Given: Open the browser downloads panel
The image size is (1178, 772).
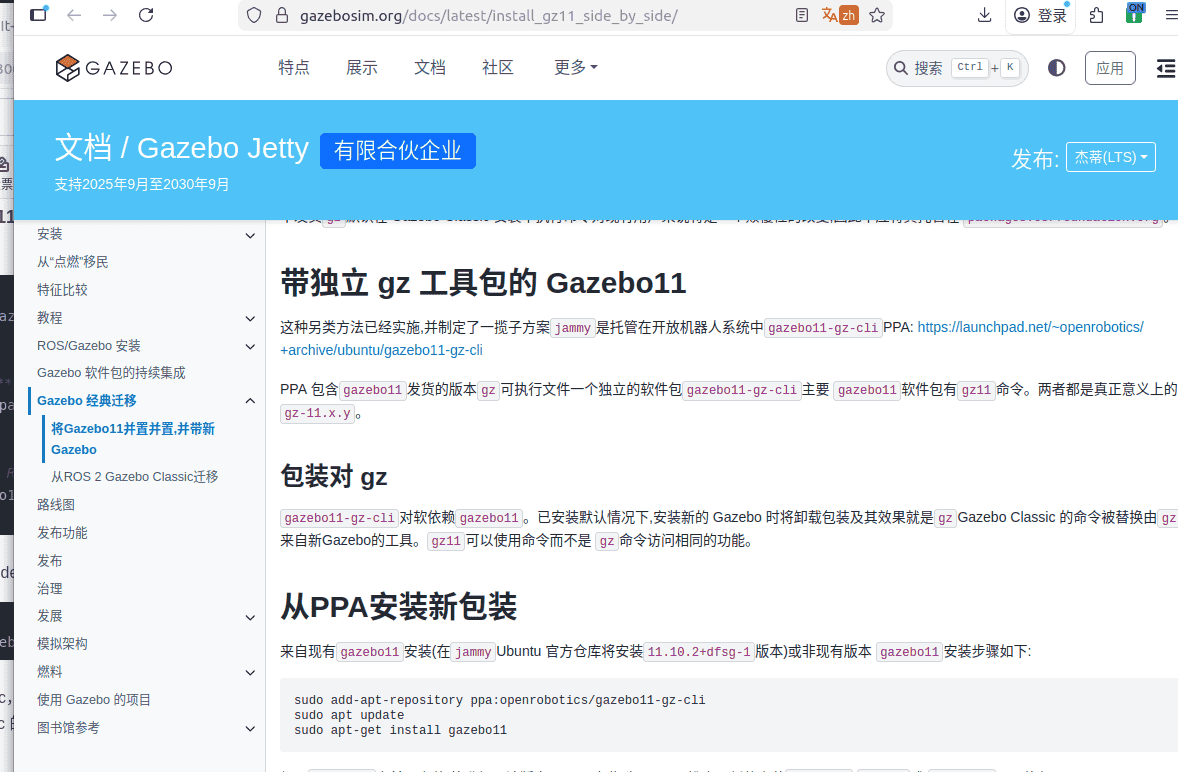Looking at the screenshot, I should (984, 15).
